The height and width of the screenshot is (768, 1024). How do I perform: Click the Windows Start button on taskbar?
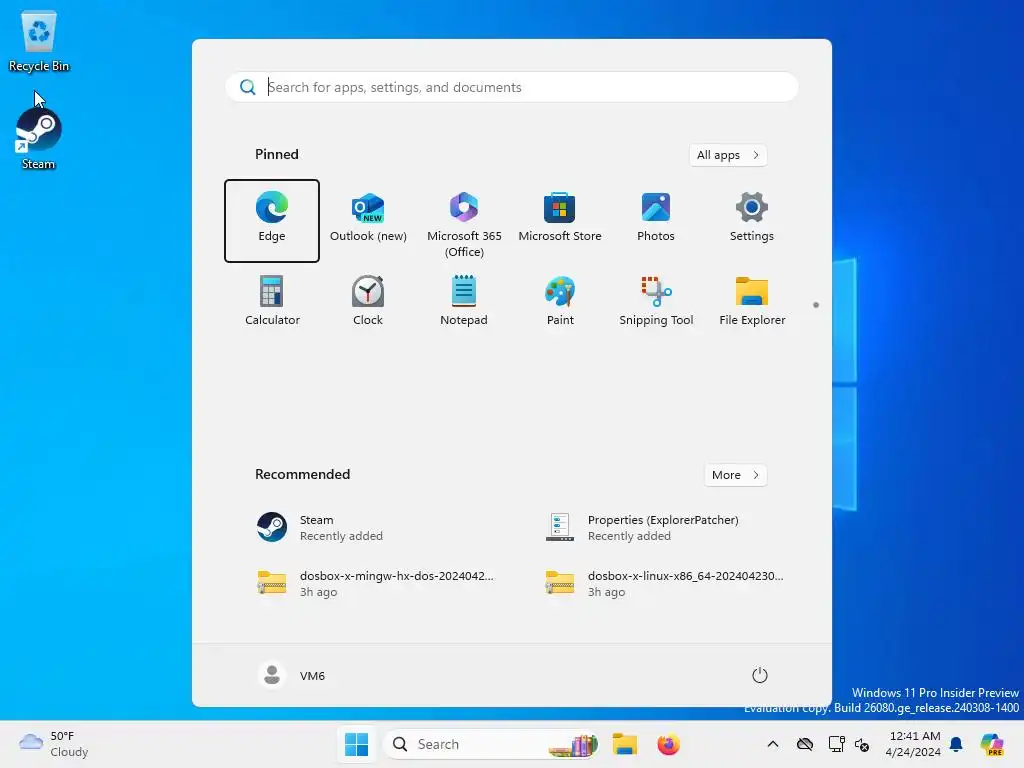[x=356, y=744]
